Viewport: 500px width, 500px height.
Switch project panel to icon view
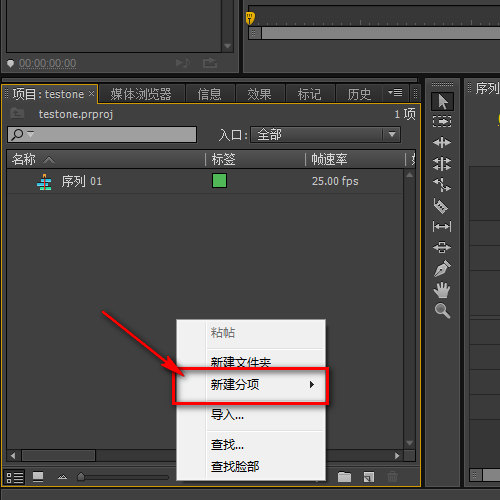(x=38, y=477)
